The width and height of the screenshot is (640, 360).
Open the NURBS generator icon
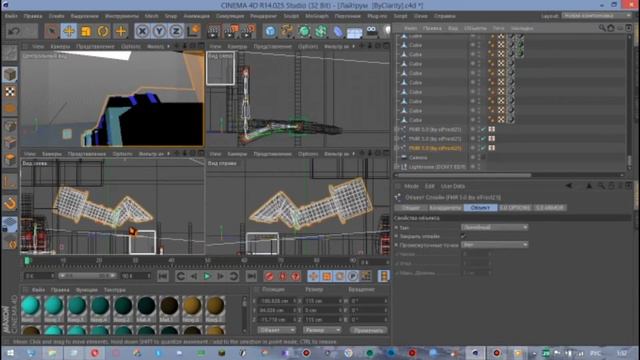(304, 31)
